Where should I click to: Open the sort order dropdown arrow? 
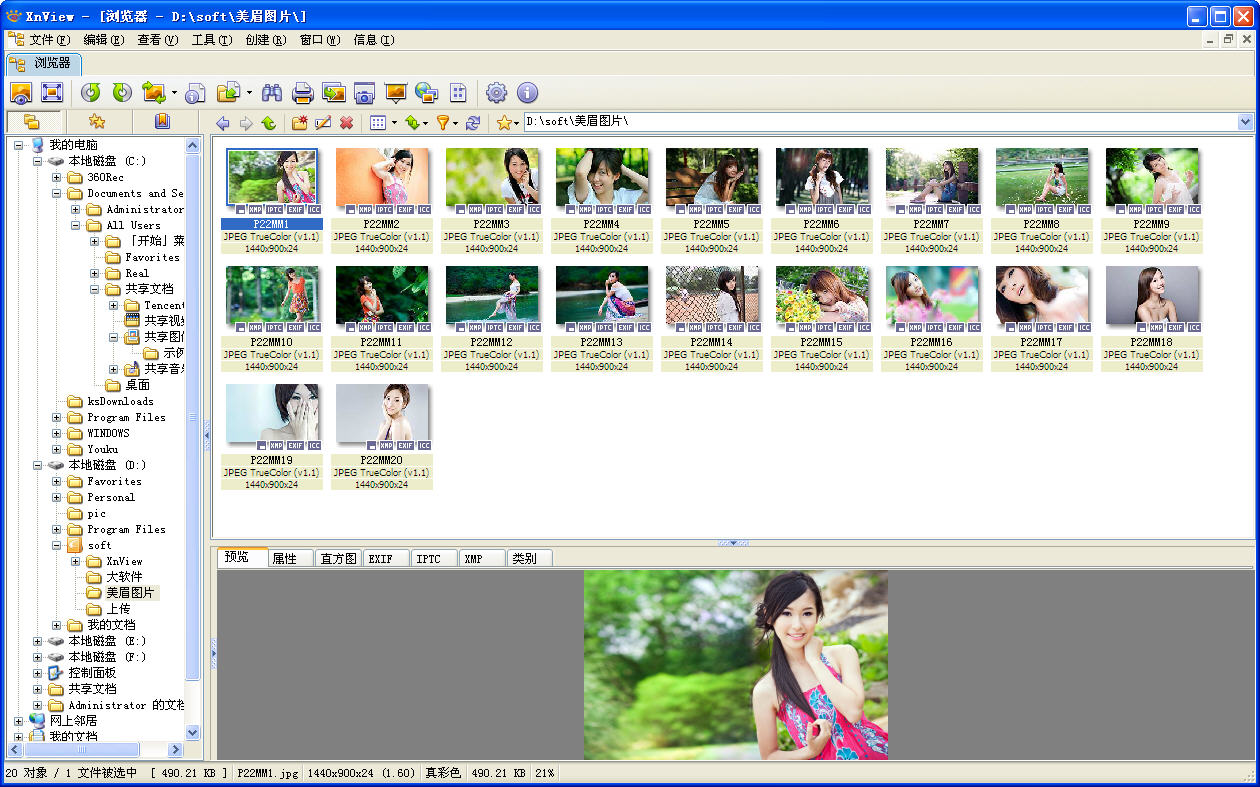pos(426,123)
